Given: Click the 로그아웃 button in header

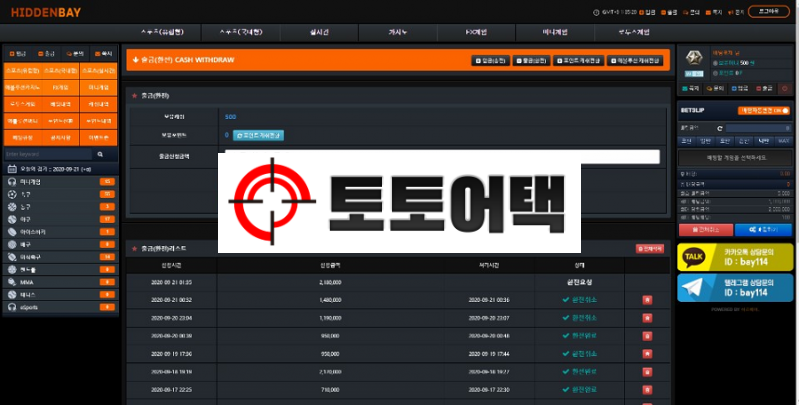Looking at the screenshot, I should (768, 12).
